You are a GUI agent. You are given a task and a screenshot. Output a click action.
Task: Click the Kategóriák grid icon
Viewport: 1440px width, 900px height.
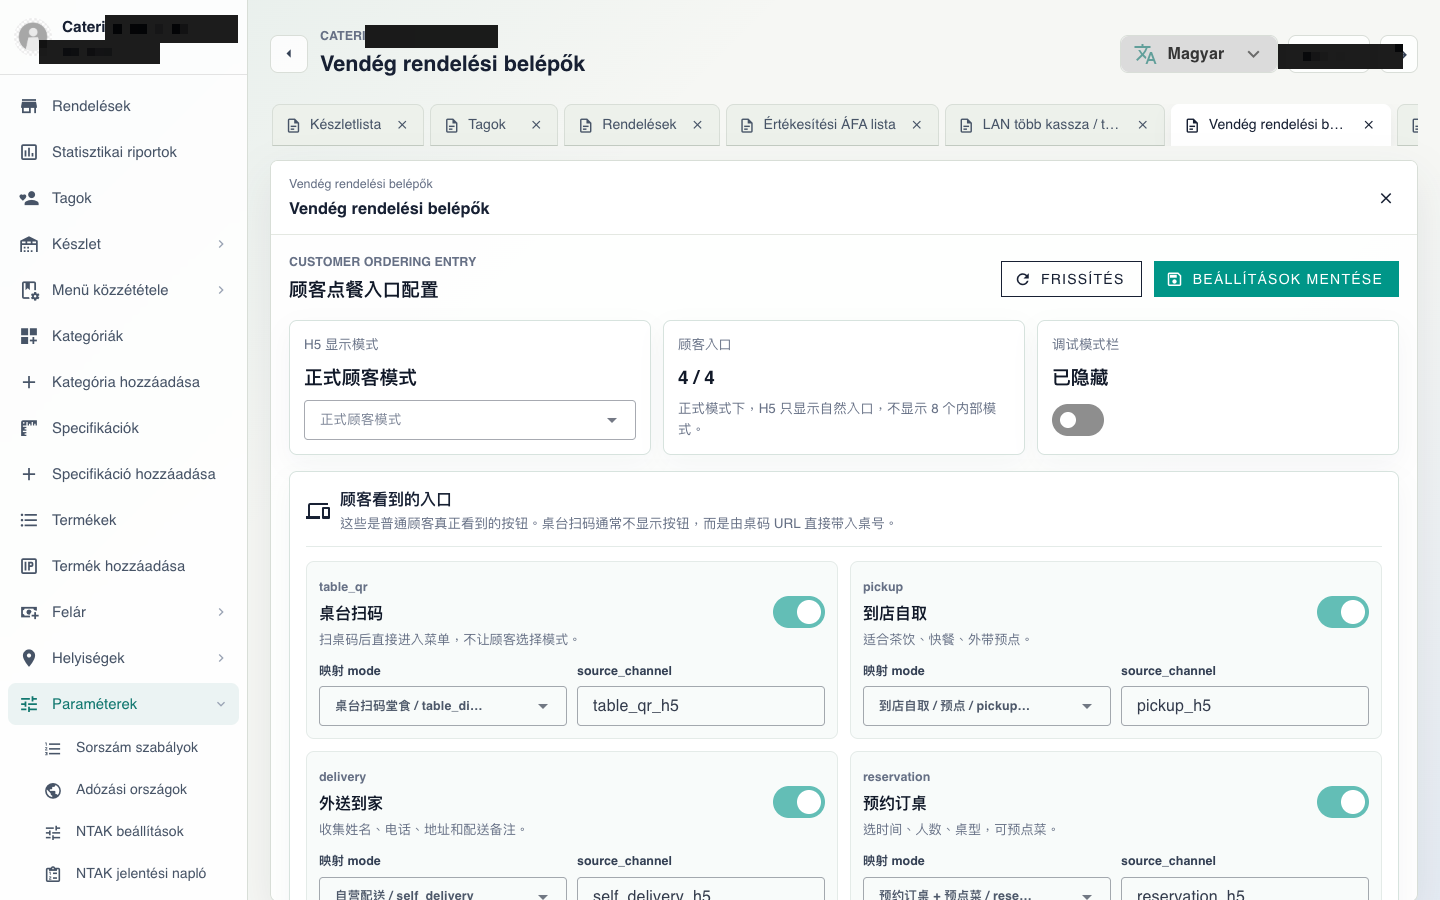(x=29, y=336)
